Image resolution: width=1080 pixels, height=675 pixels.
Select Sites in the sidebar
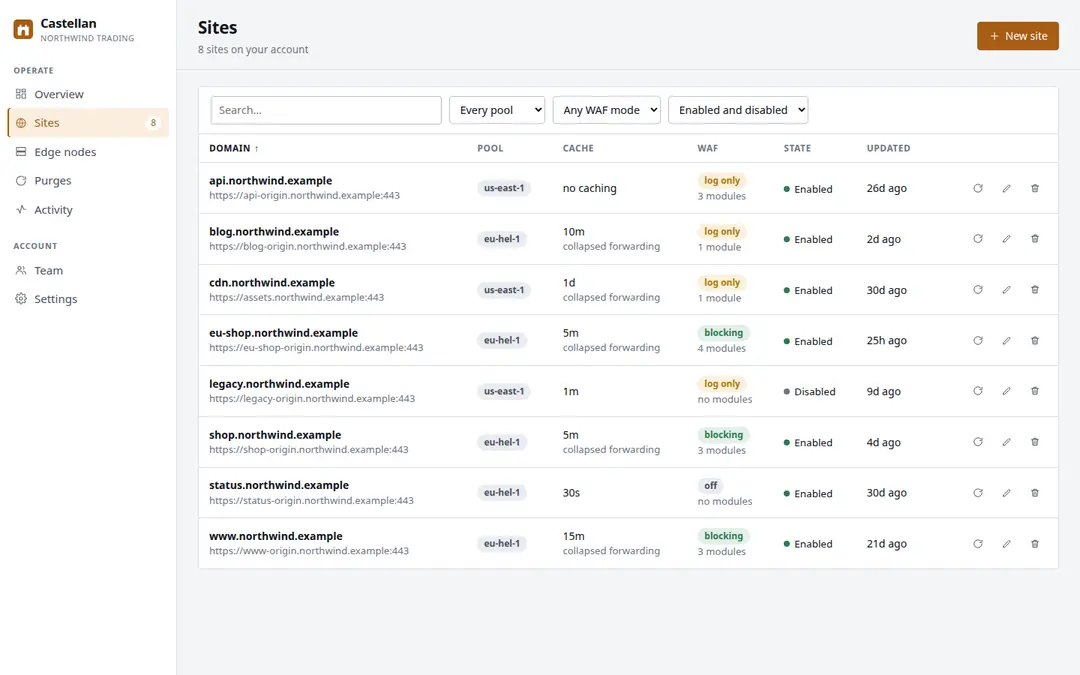(x=87, y=123)
